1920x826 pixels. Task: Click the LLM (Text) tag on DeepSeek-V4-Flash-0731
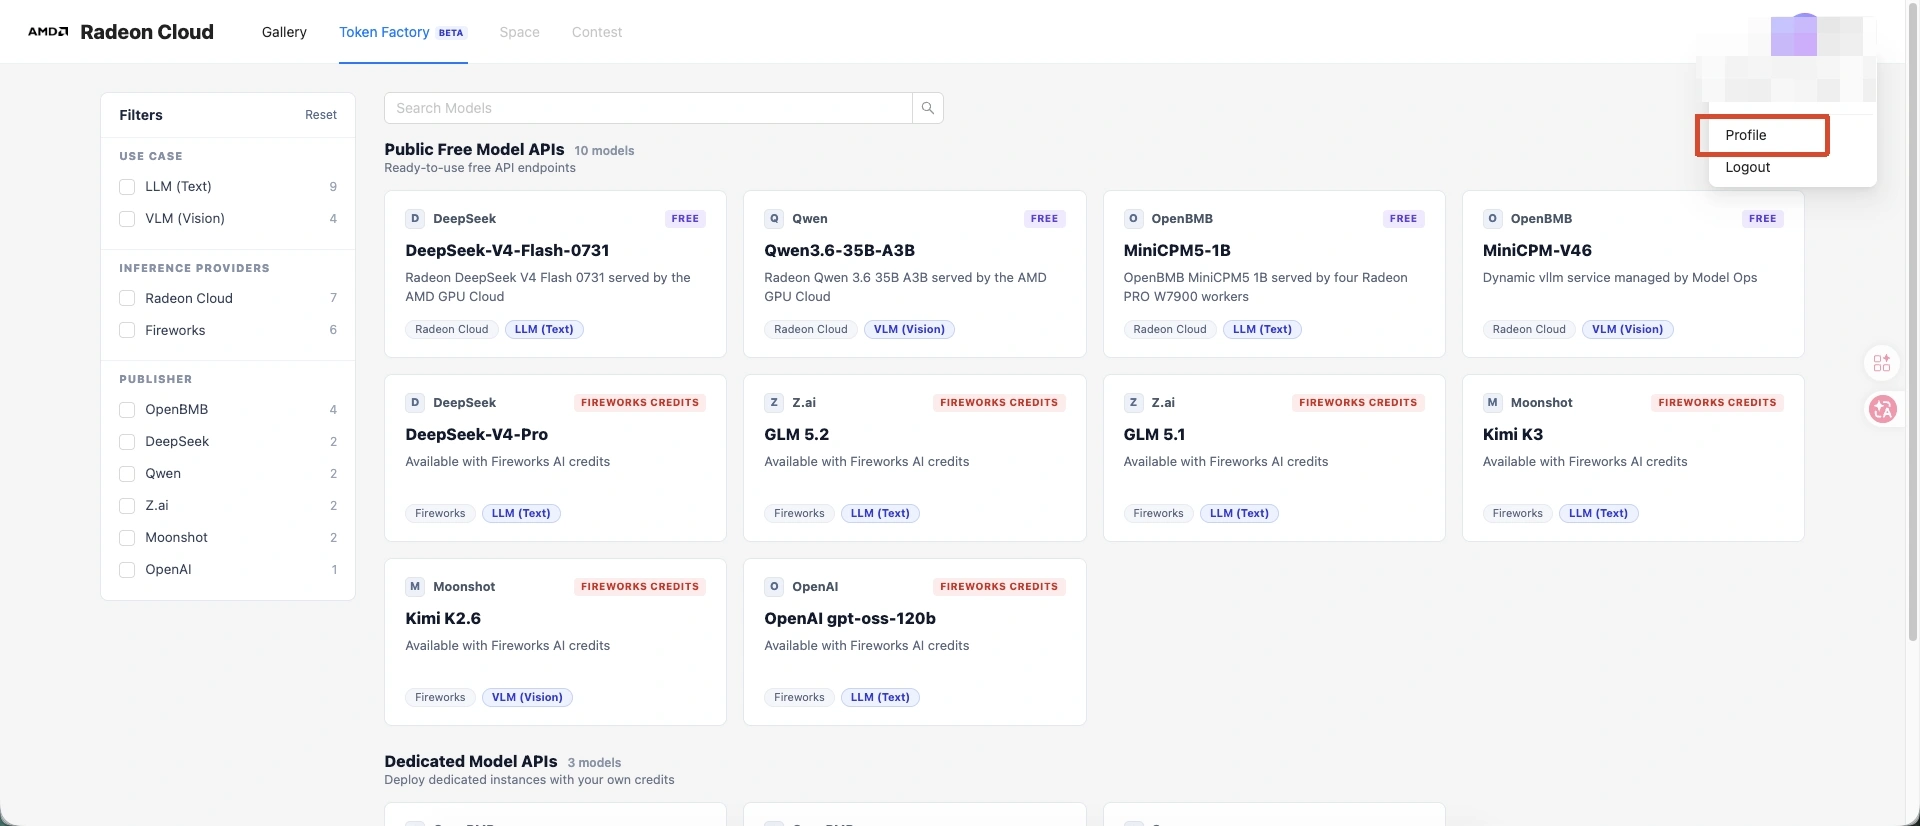click(544, 329)
